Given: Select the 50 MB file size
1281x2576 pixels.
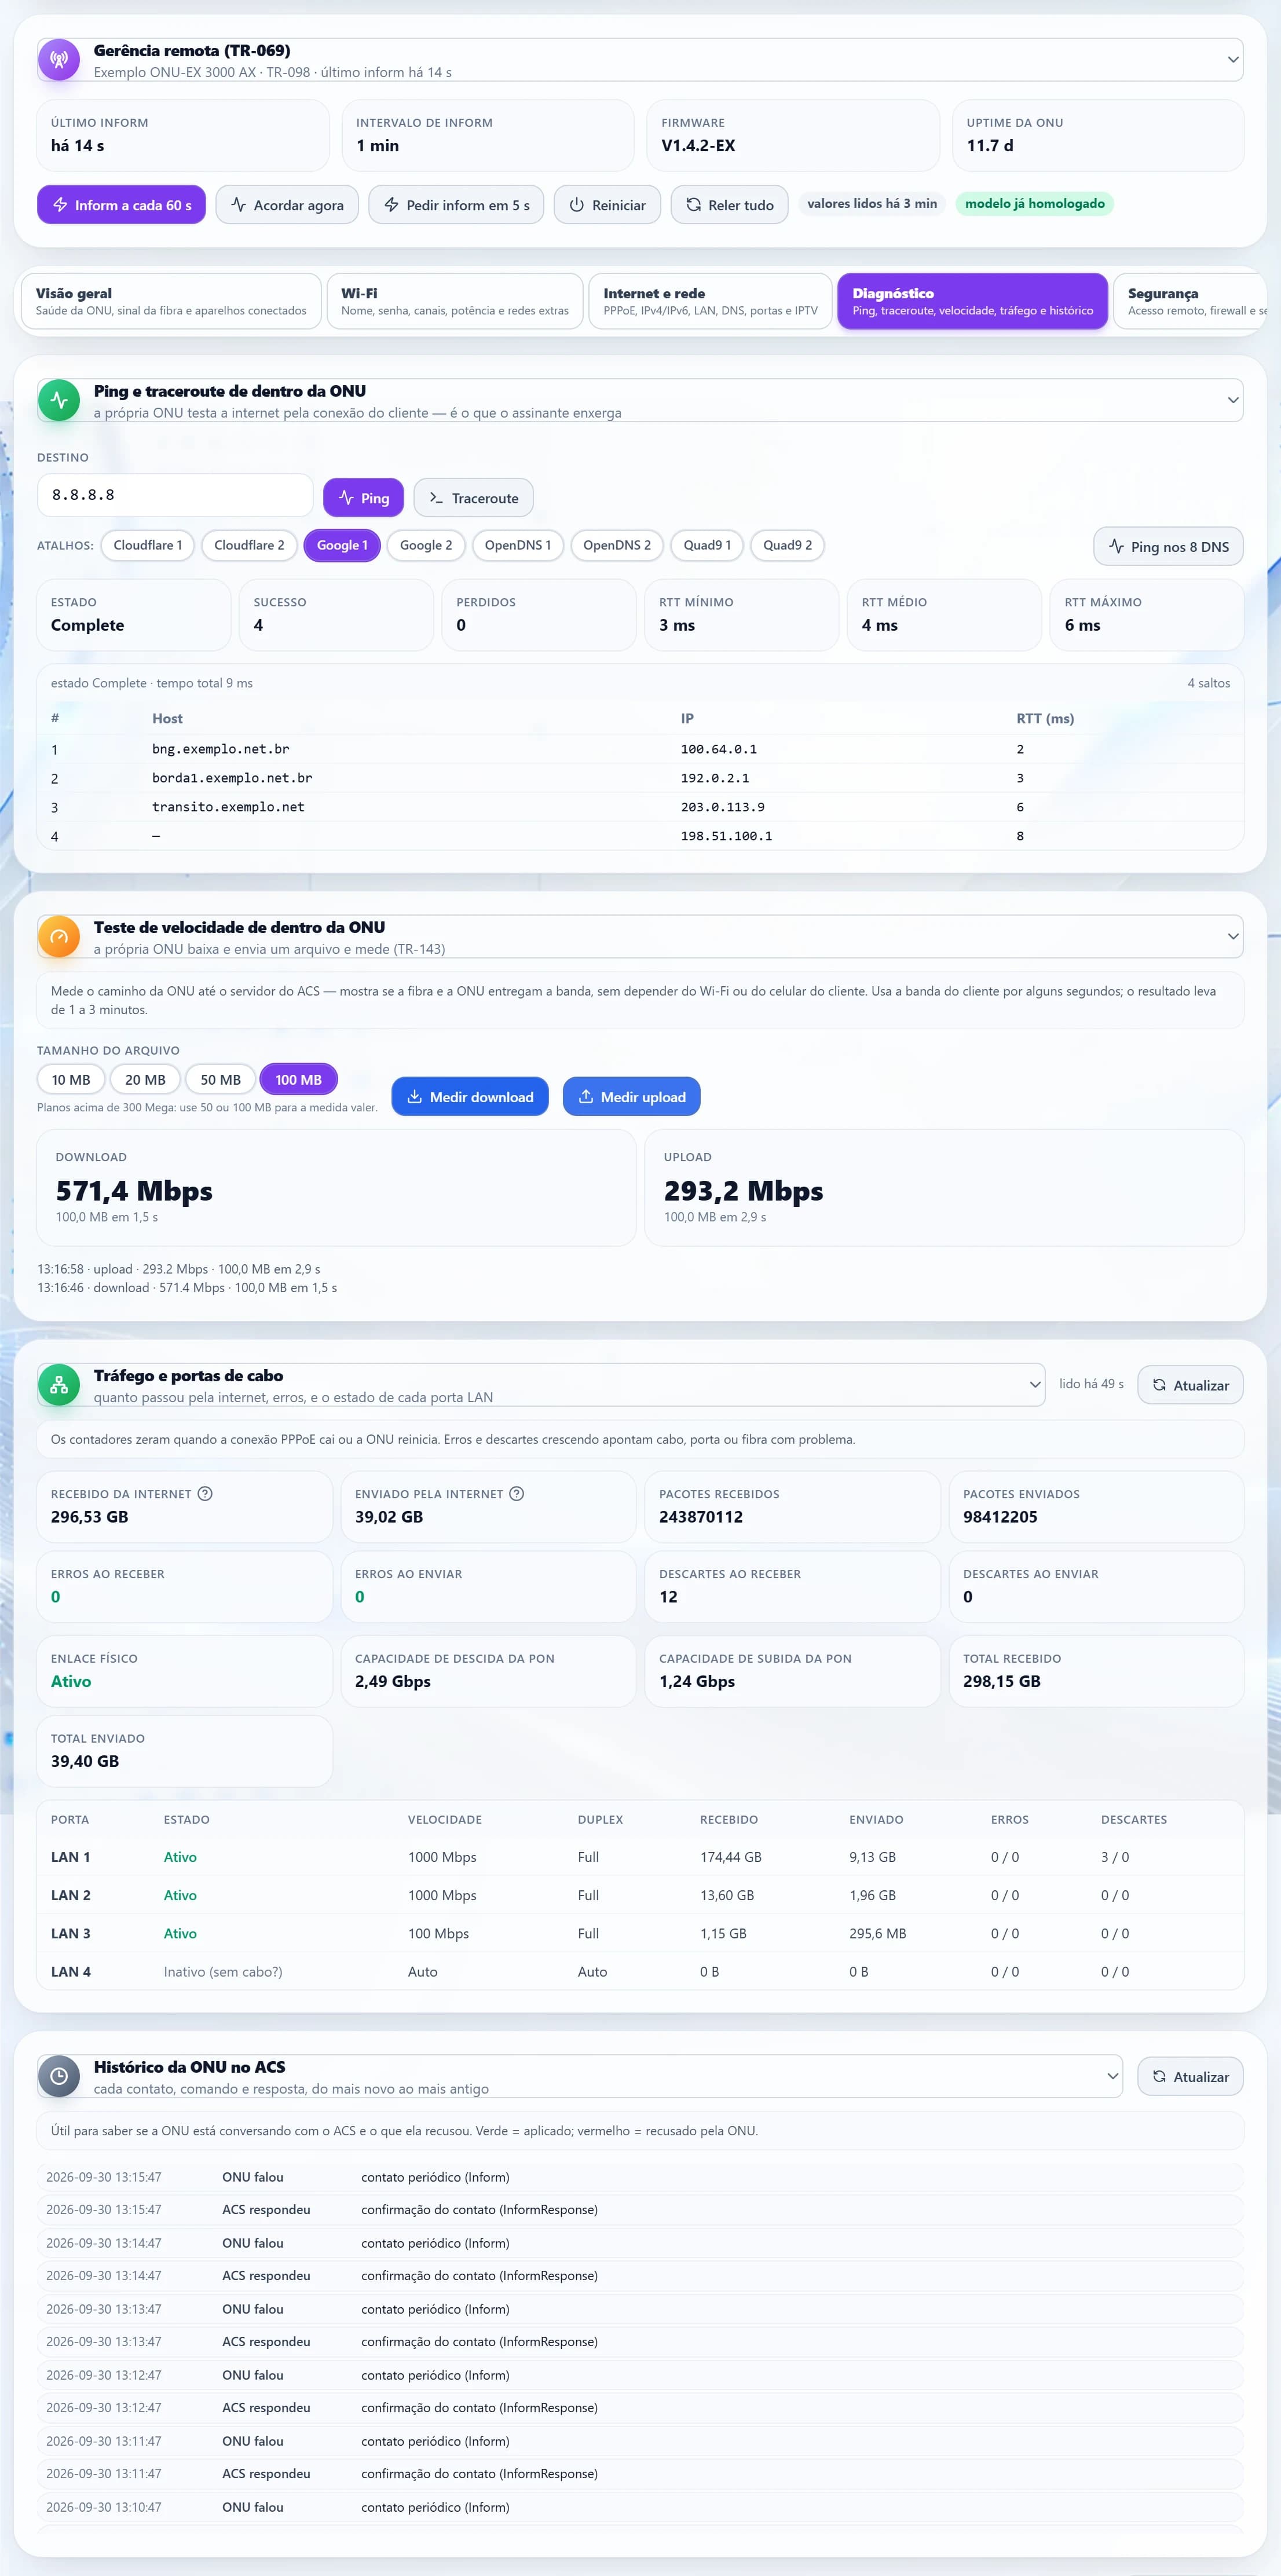Looking at the screenshot, I should pyautogui.click(x=220, y=1079).
